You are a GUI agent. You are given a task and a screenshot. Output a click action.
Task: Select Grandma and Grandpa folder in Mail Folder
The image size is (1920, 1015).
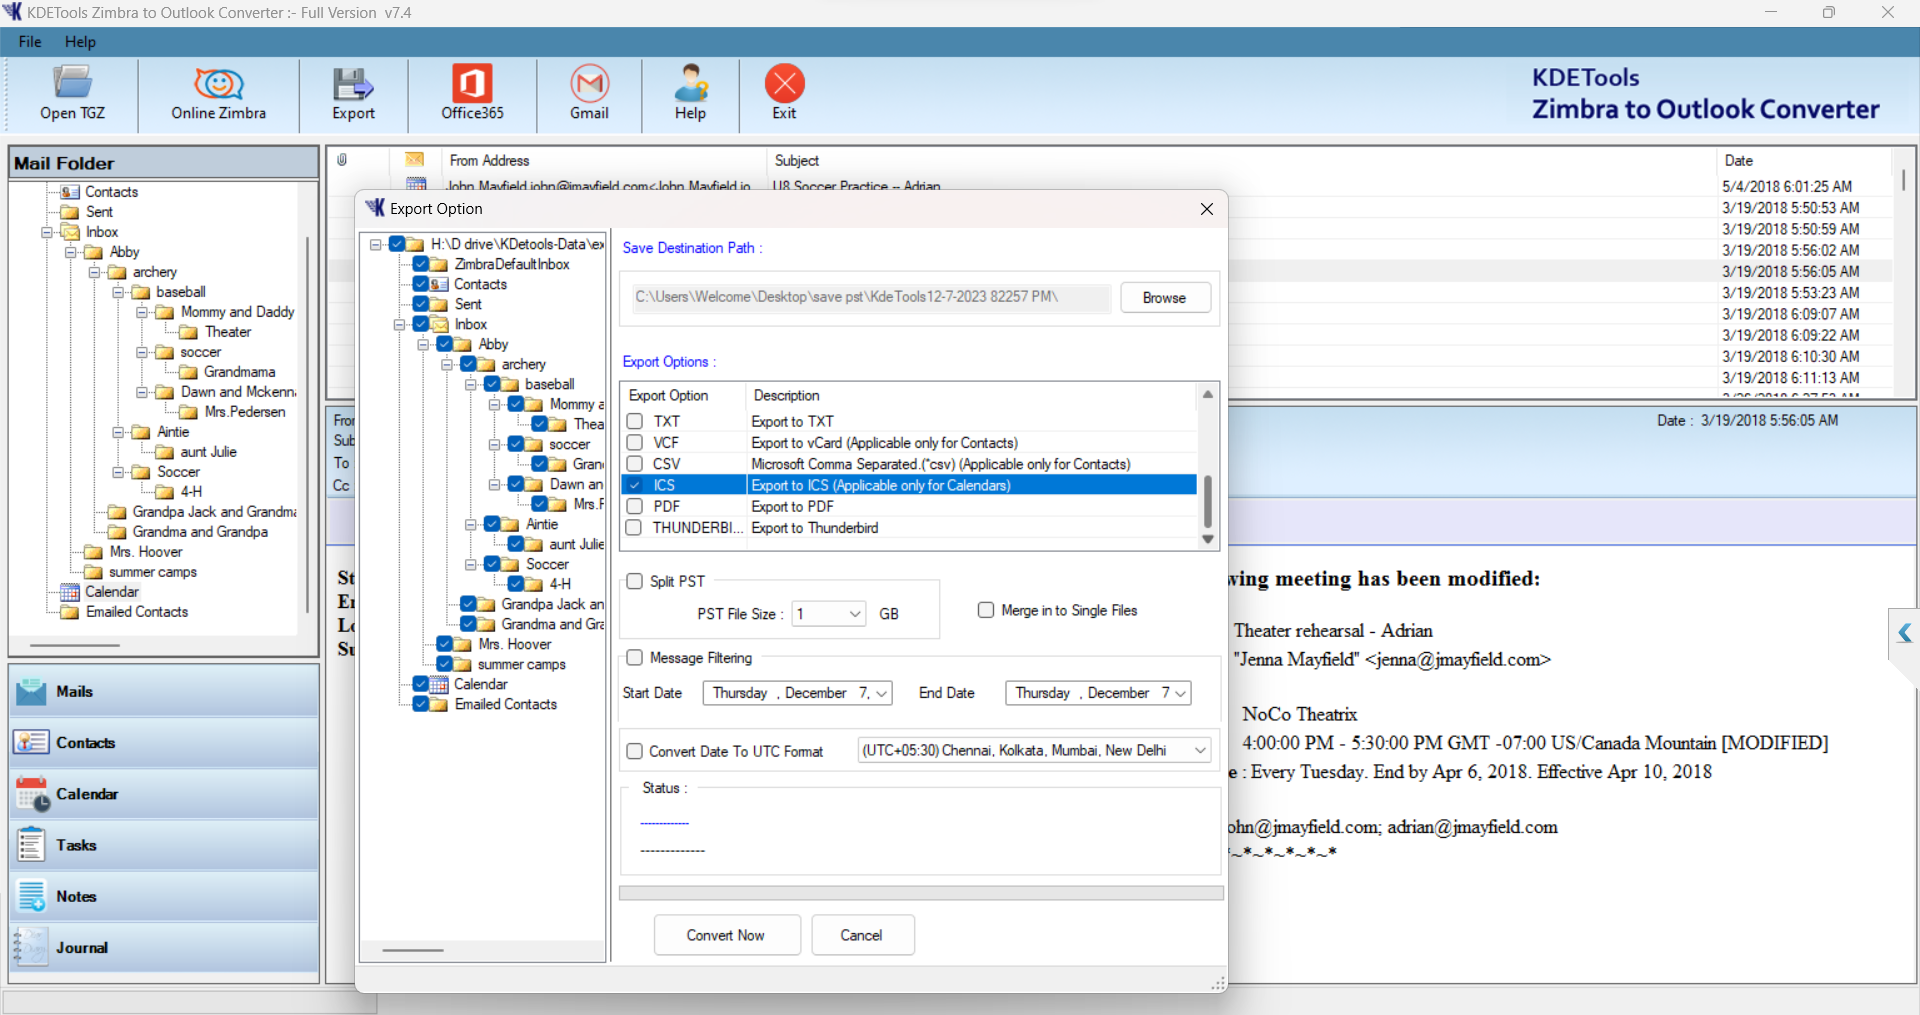click(x=188, y=531)
